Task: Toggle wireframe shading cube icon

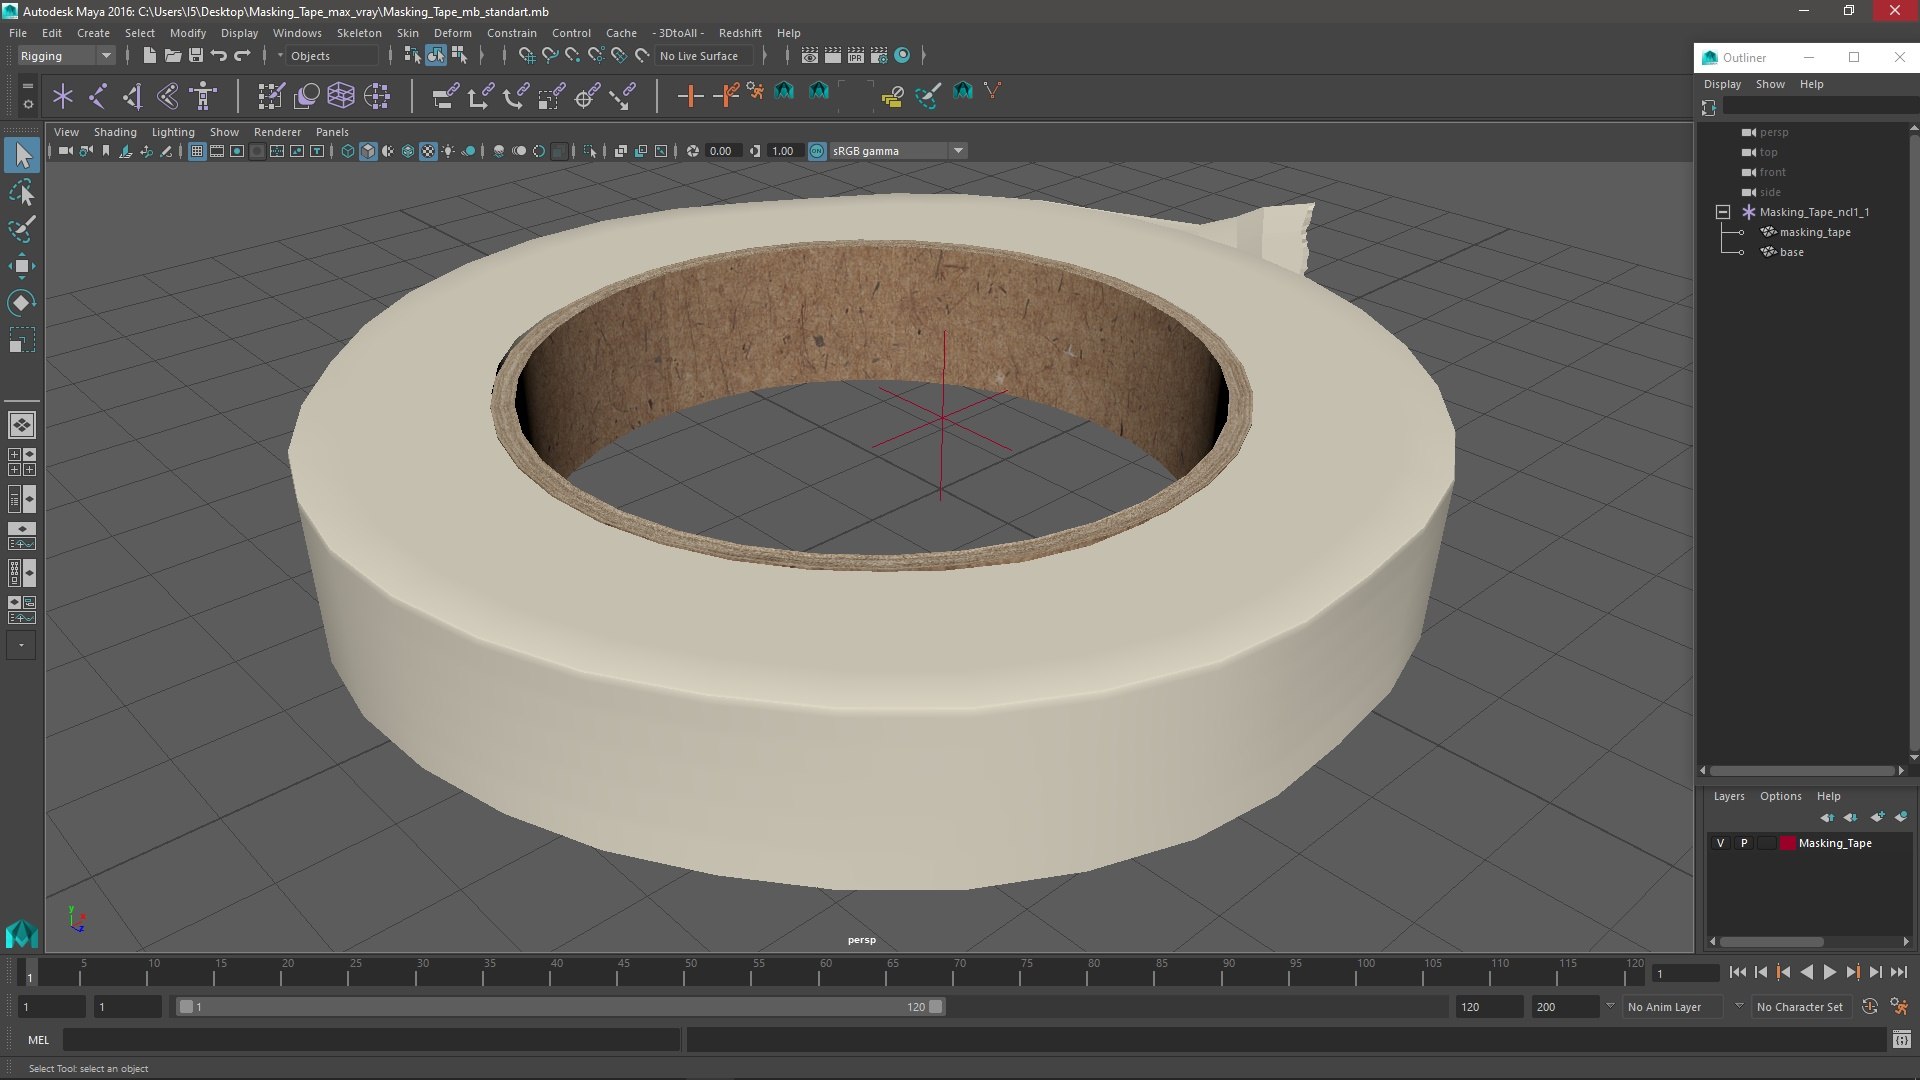Action: [x=348, y=151]
